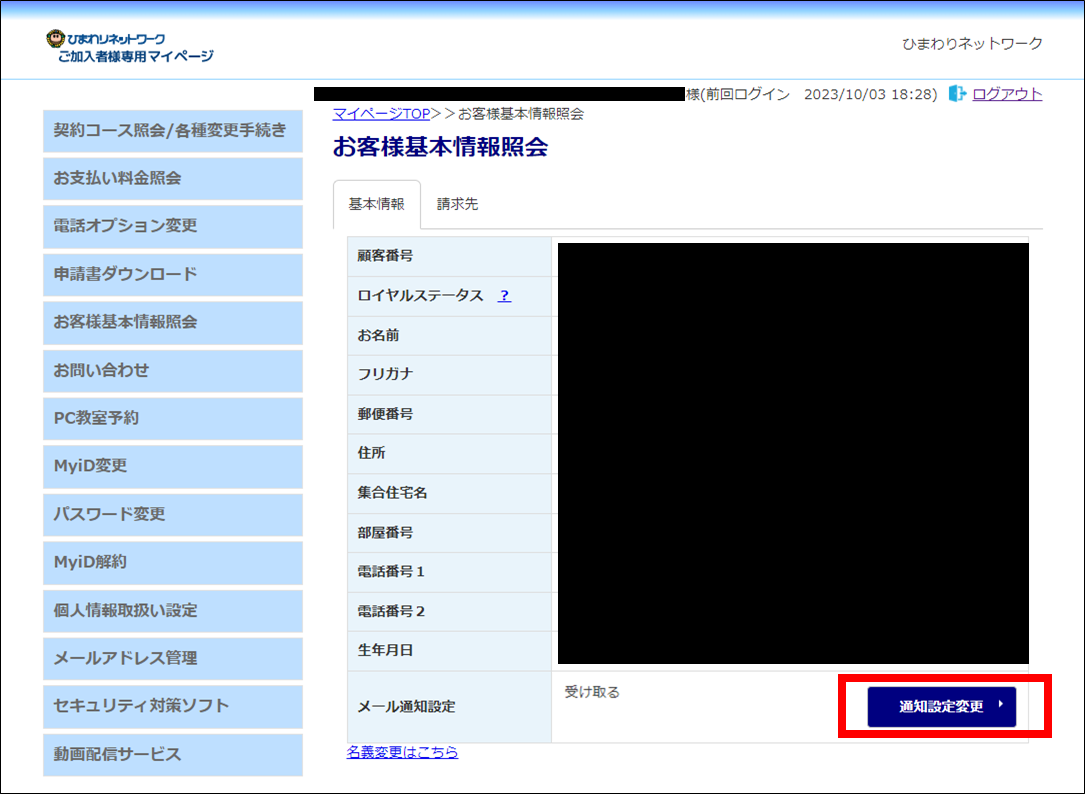Open PC教室予約 sidebar item
This screenshot has width=1085, height=795.
click(173, 419)
